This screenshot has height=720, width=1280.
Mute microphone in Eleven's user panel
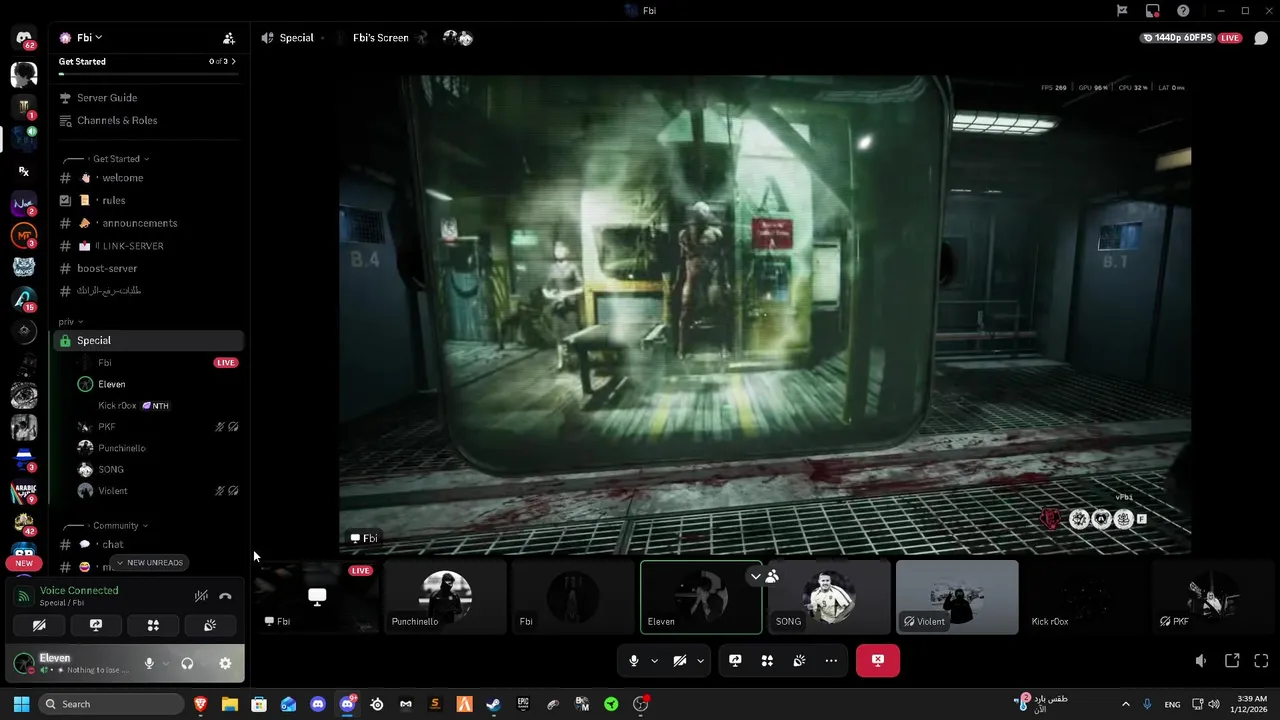(x=149, y=663)
